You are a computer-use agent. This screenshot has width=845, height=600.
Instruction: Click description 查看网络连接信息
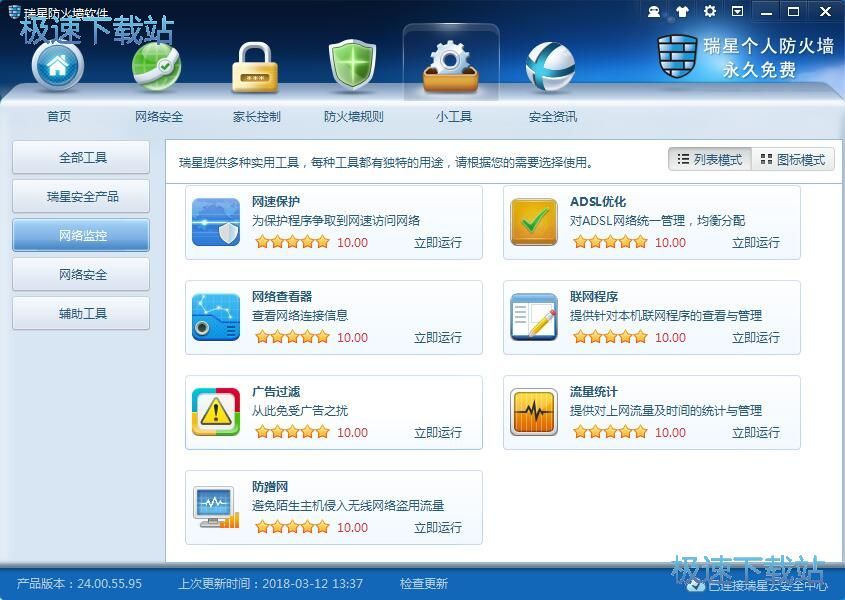coord(300,315)
